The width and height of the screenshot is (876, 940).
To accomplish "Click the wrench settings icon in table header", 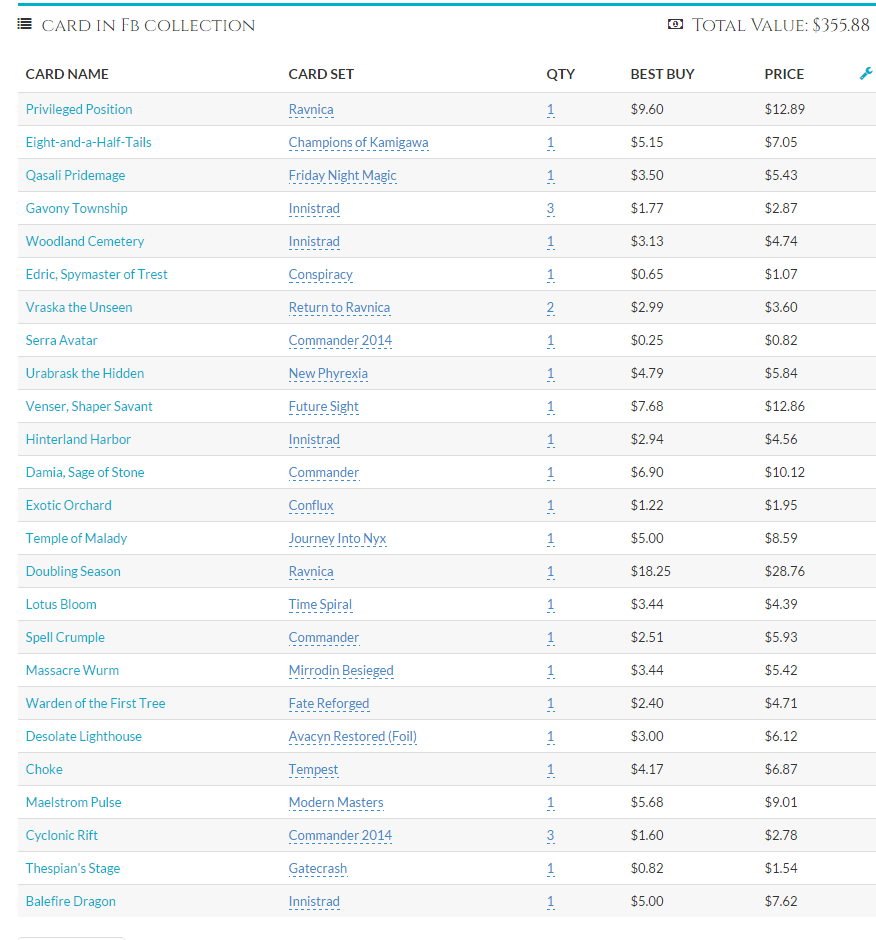I will click(x=866, y=74).
